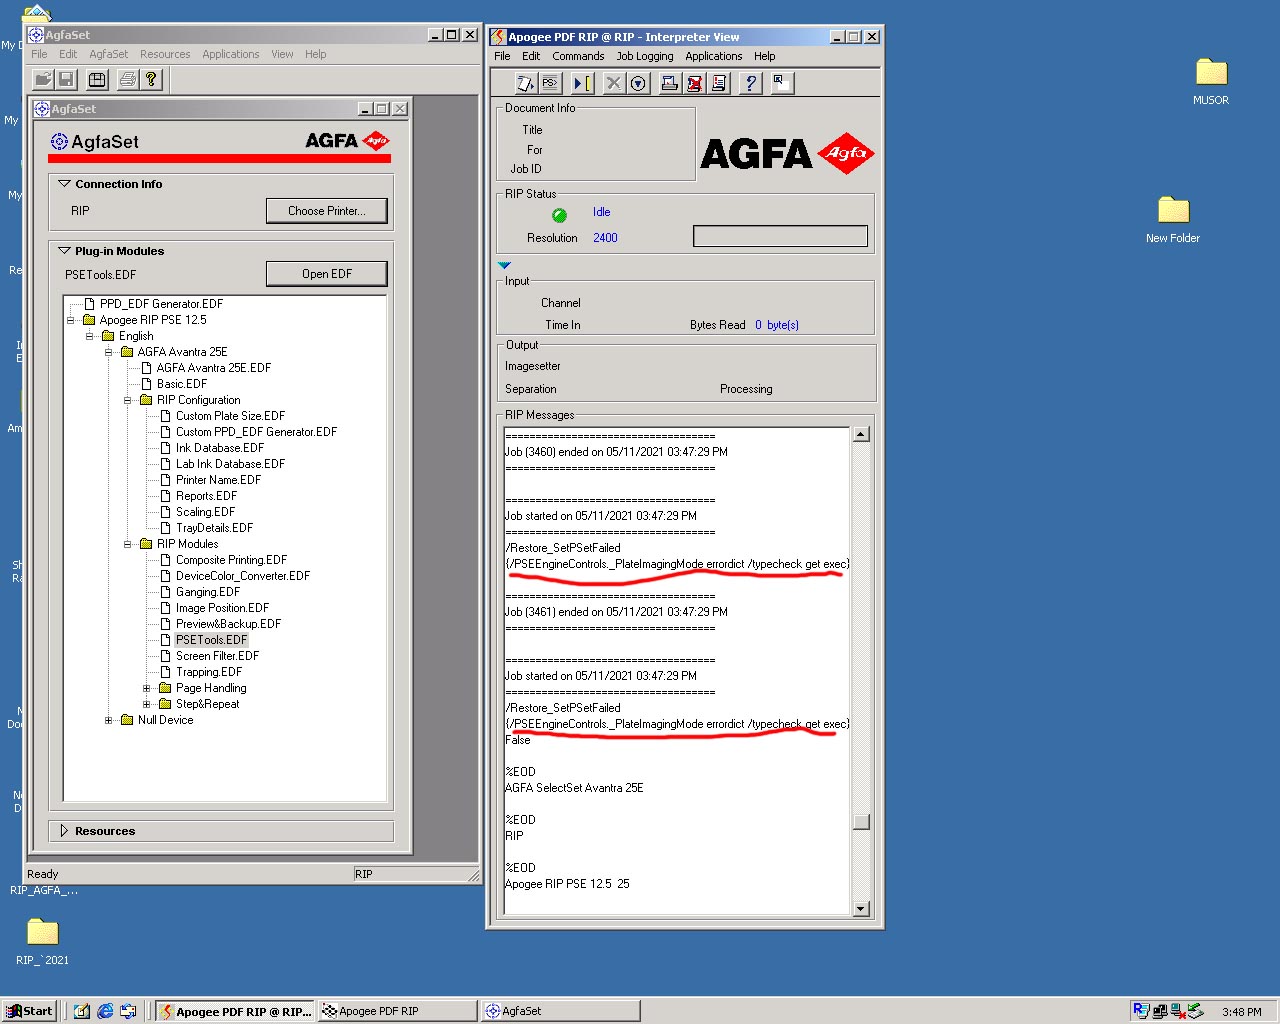Screen dimensions: 1280x1024
Task: Click RIP Messages scrollbar down arrow
Action: point(861,908)
